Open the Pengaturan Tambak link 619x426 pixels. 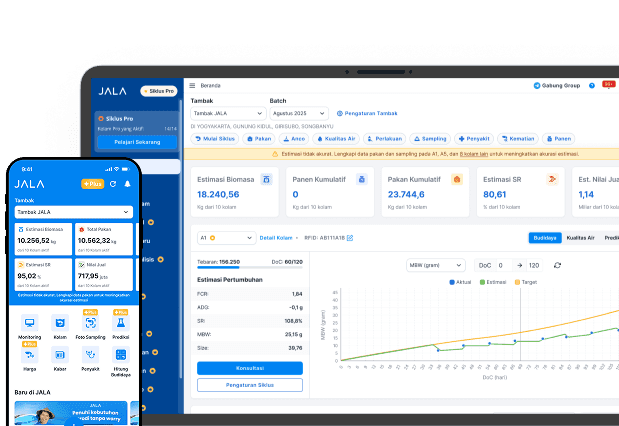click(x=367, y=114)
